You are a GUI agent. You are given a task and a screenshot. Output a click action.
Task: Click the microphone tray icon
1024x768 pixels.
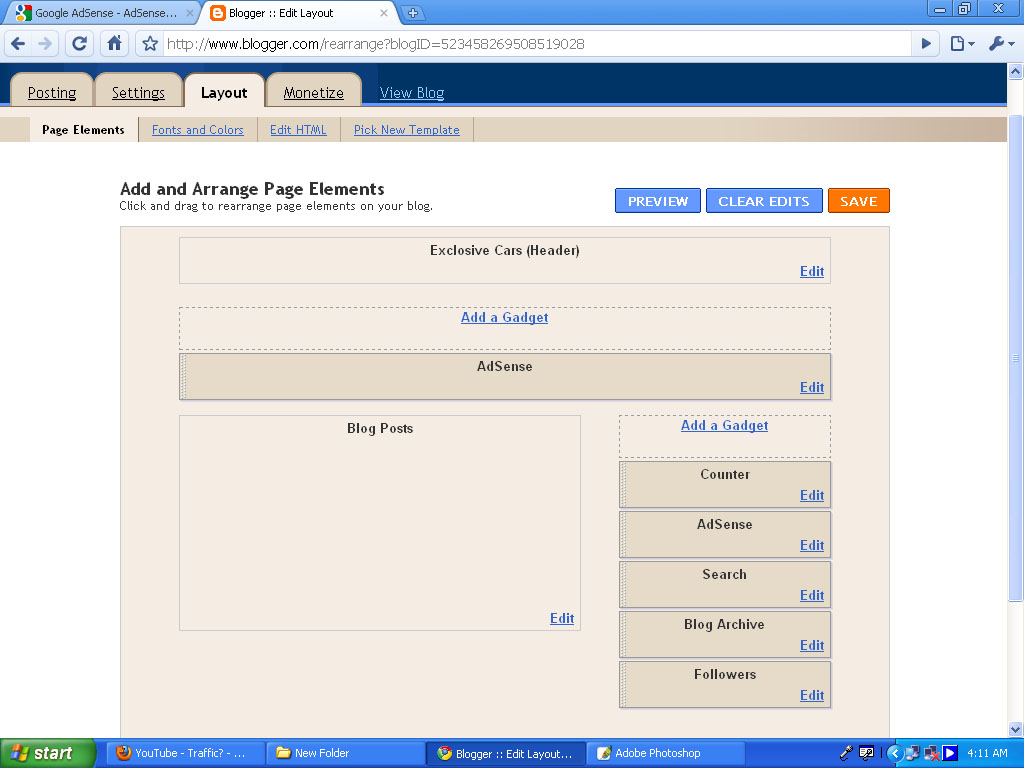(846, 753)
